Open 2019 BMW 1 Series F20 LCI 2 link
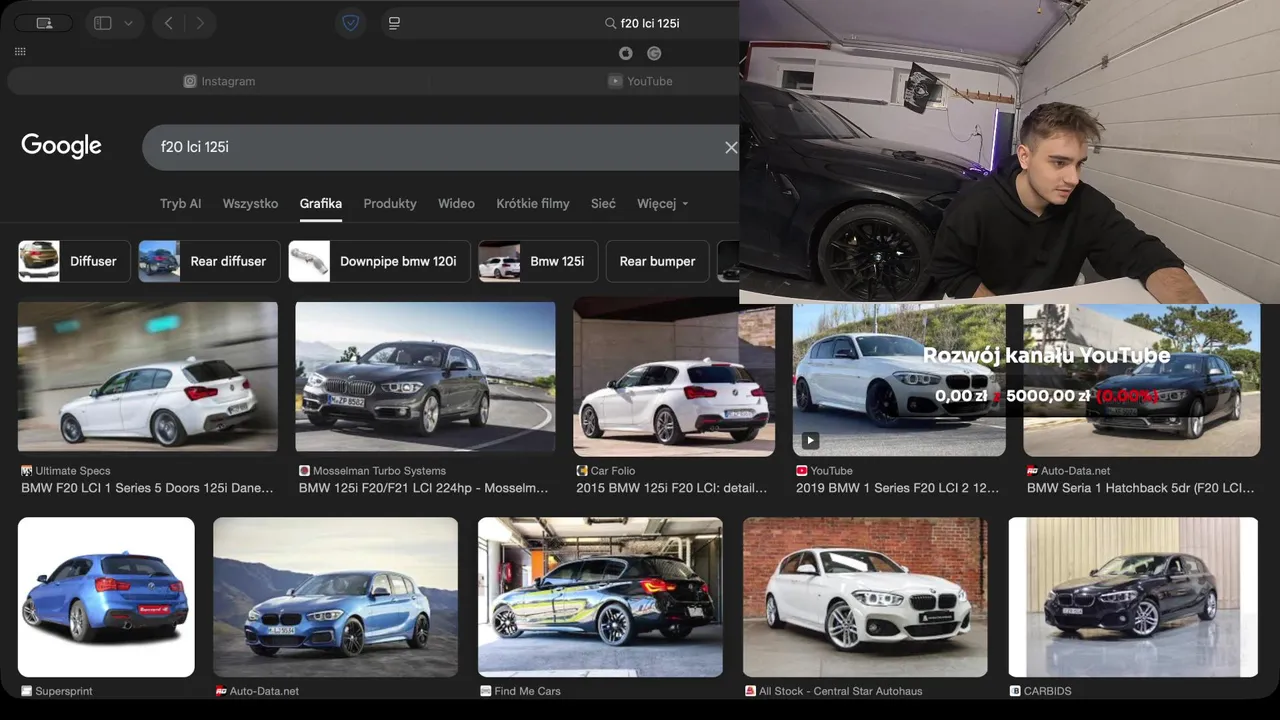1280x720 pixels. [897, 488]
